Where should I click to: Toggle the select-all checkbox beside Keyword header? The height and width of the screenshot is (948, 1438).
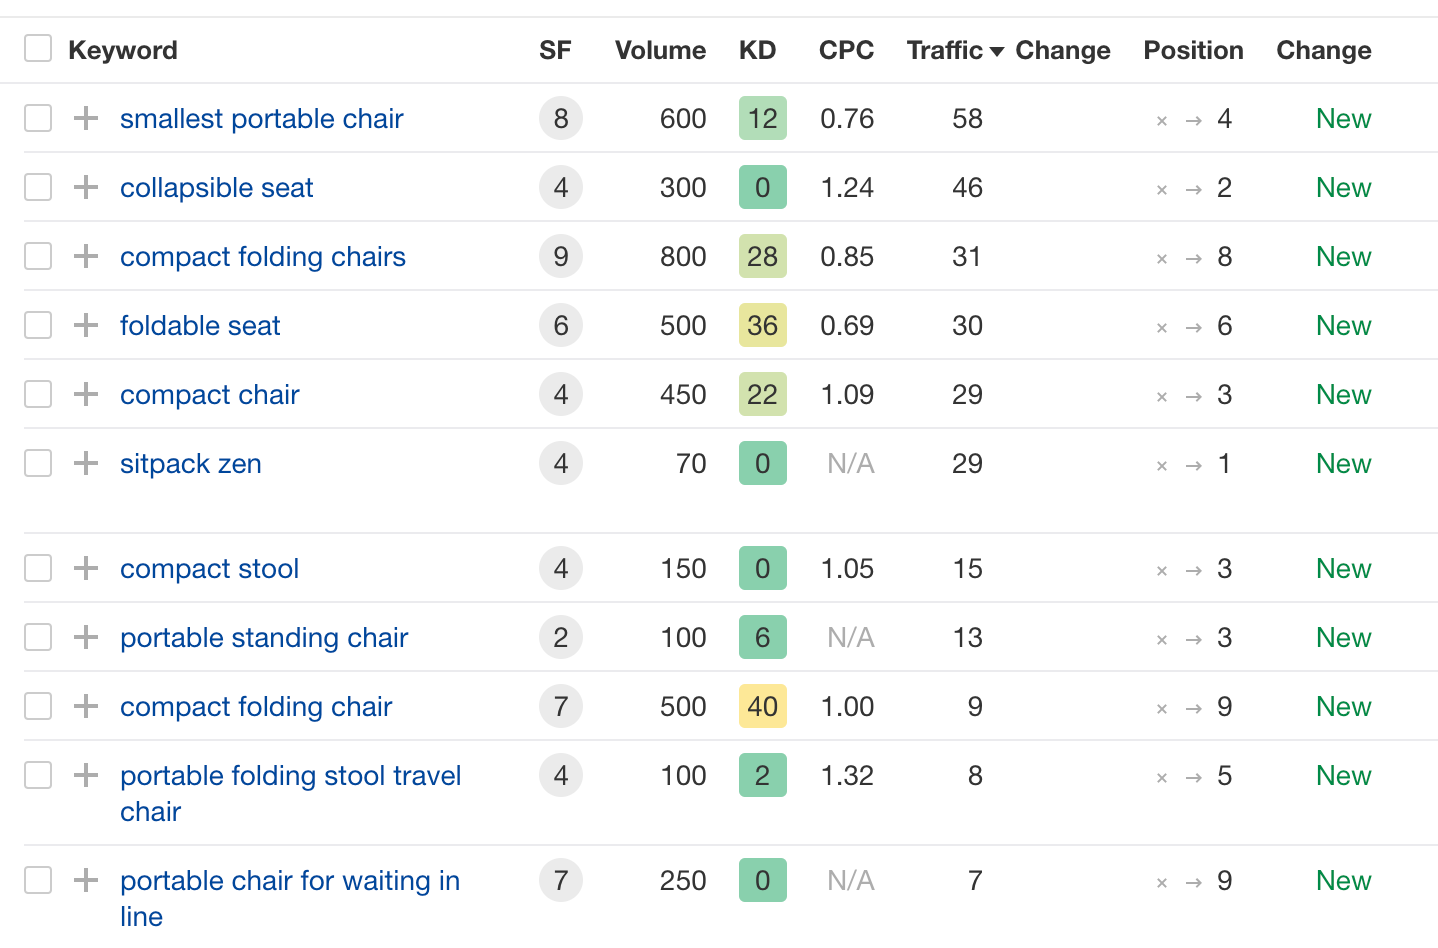[x=38, y=48]
